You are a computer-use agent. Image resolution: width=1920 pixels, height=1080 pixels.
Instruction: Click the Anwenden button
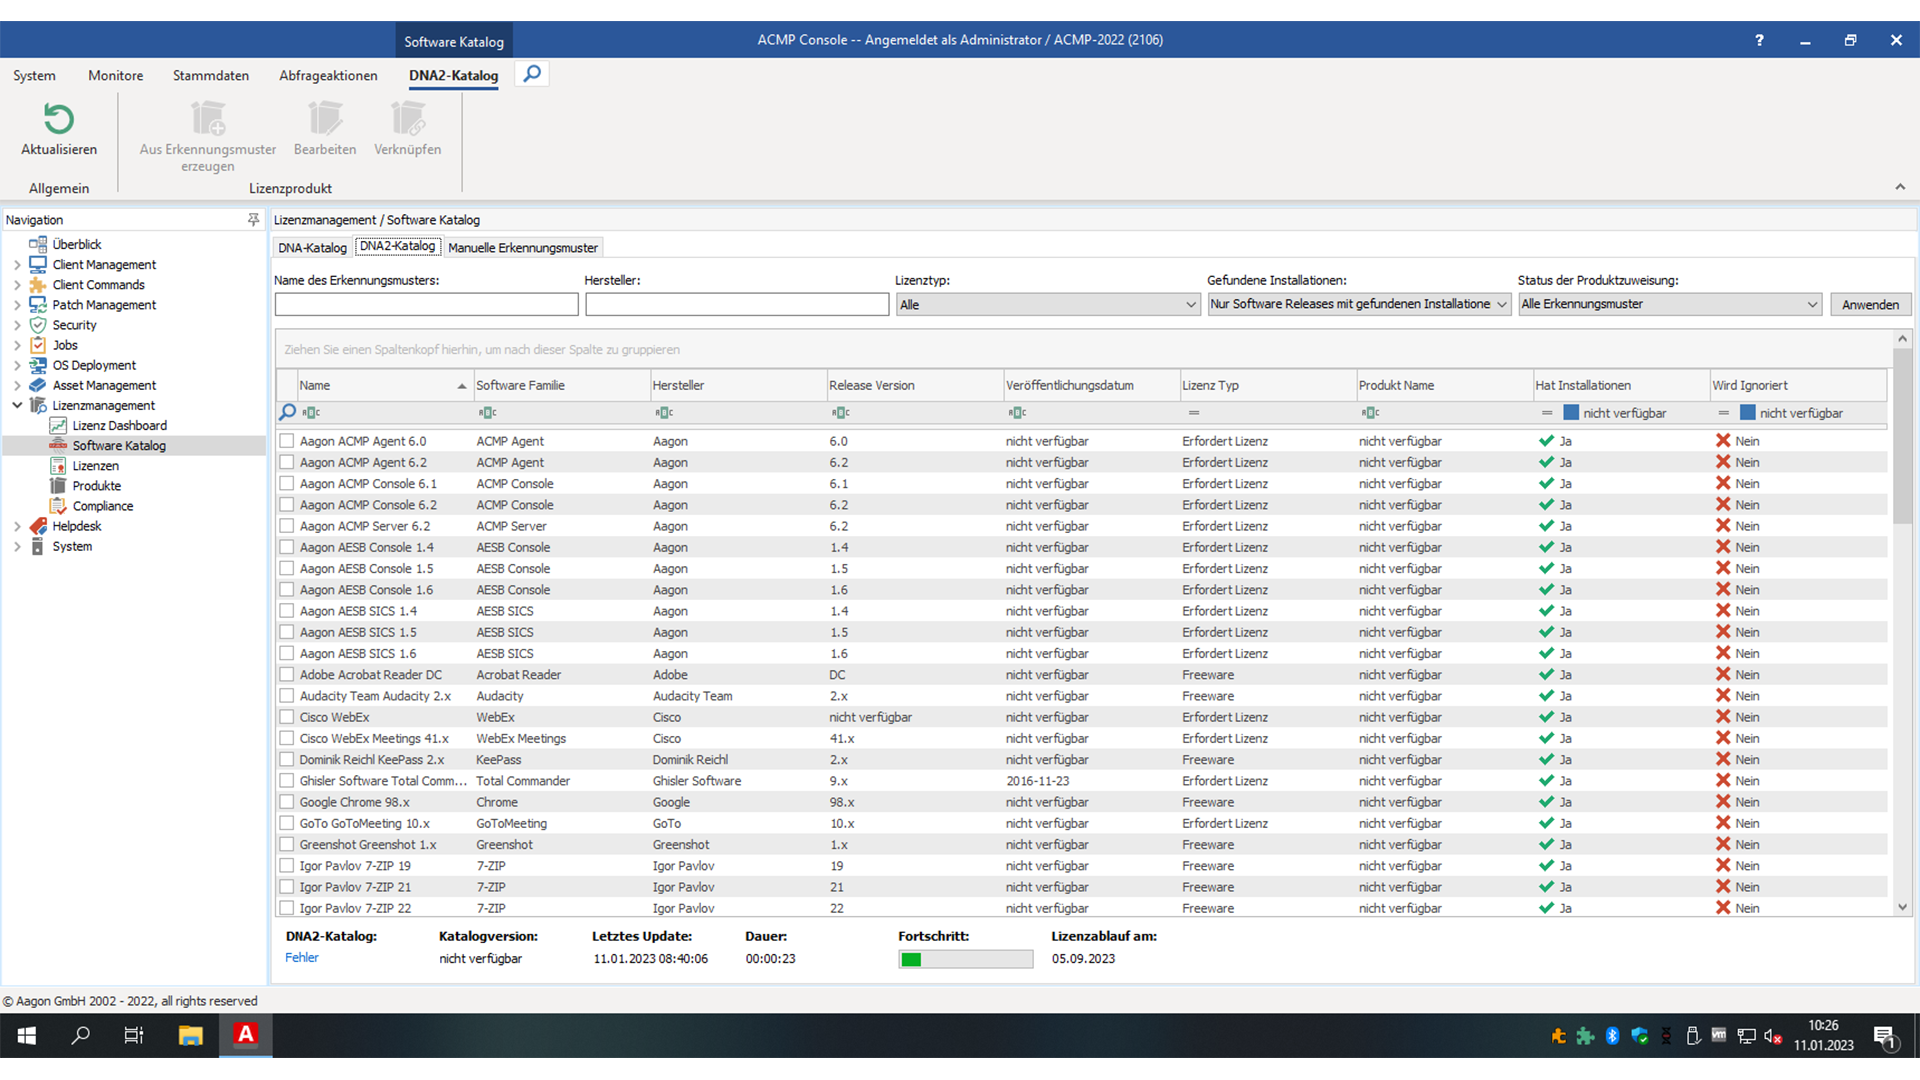coord(1870,305)
